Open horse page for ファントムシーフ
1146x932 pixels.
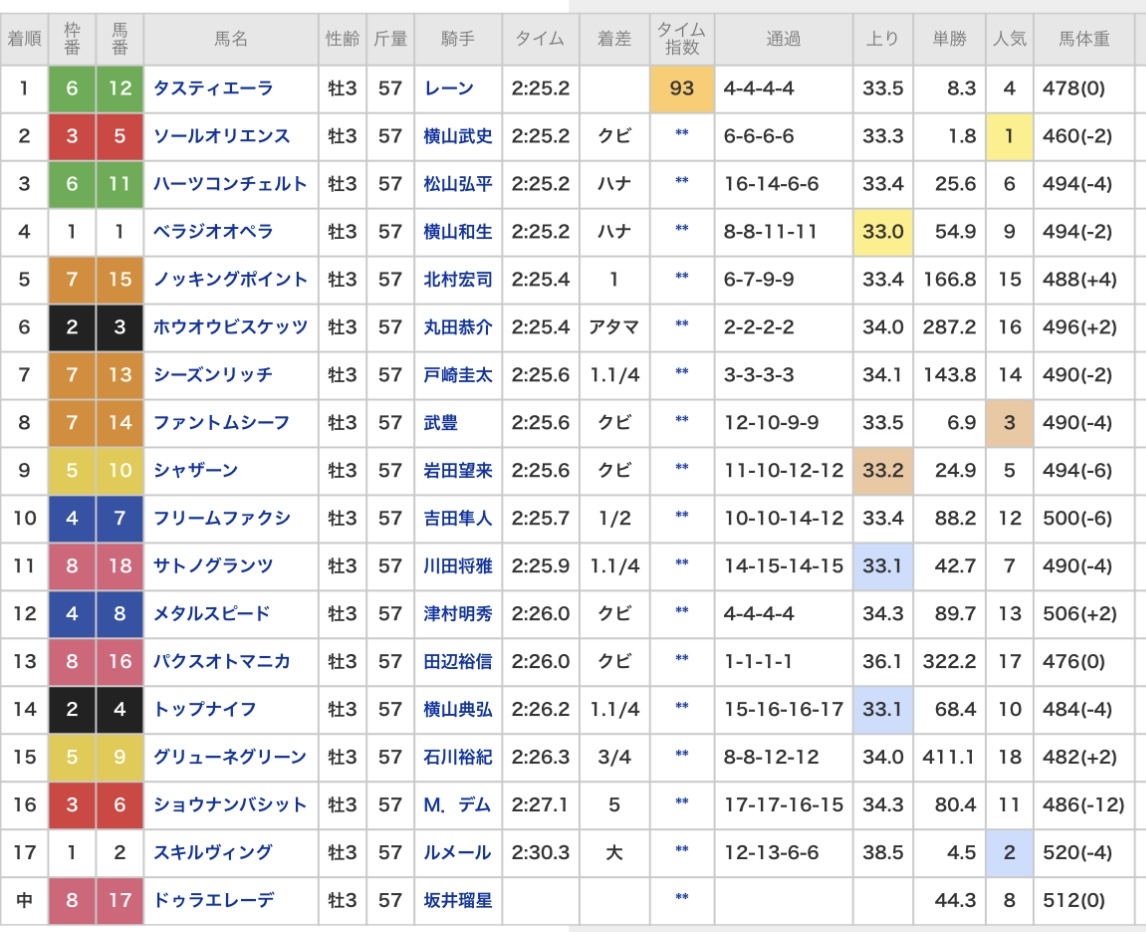click(221, 423)
